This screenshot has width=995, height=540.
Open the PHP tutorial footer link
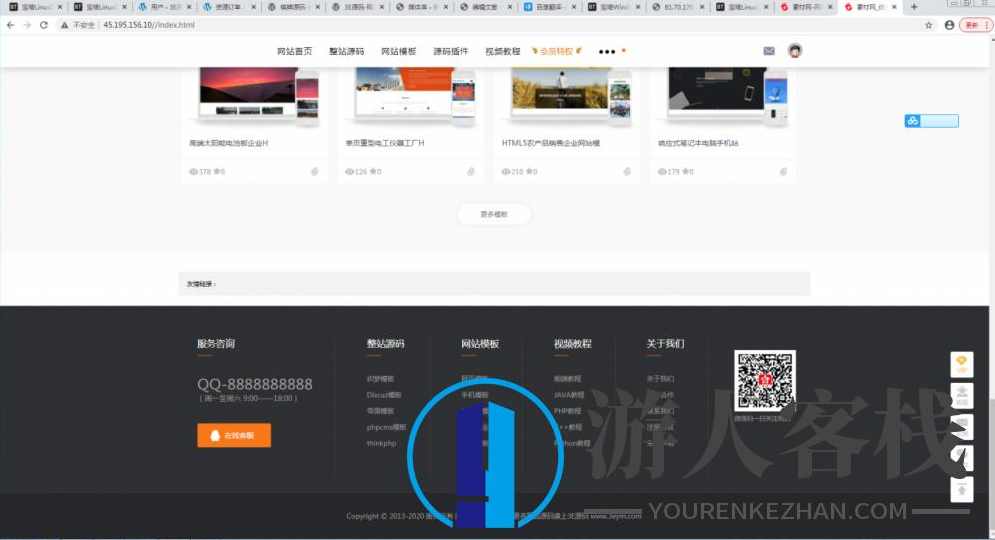pos(567,411)
